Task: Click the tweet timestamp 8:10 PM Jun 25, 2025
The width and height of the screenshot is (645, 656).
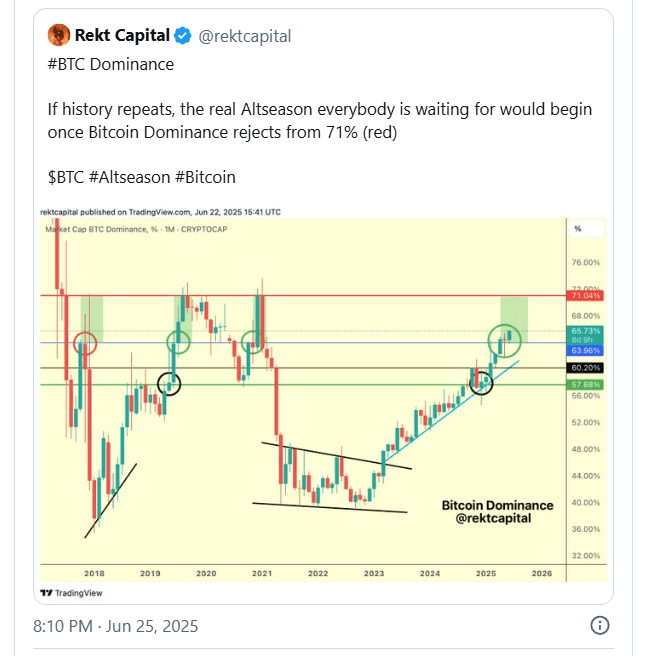Action: click(115, 626)
